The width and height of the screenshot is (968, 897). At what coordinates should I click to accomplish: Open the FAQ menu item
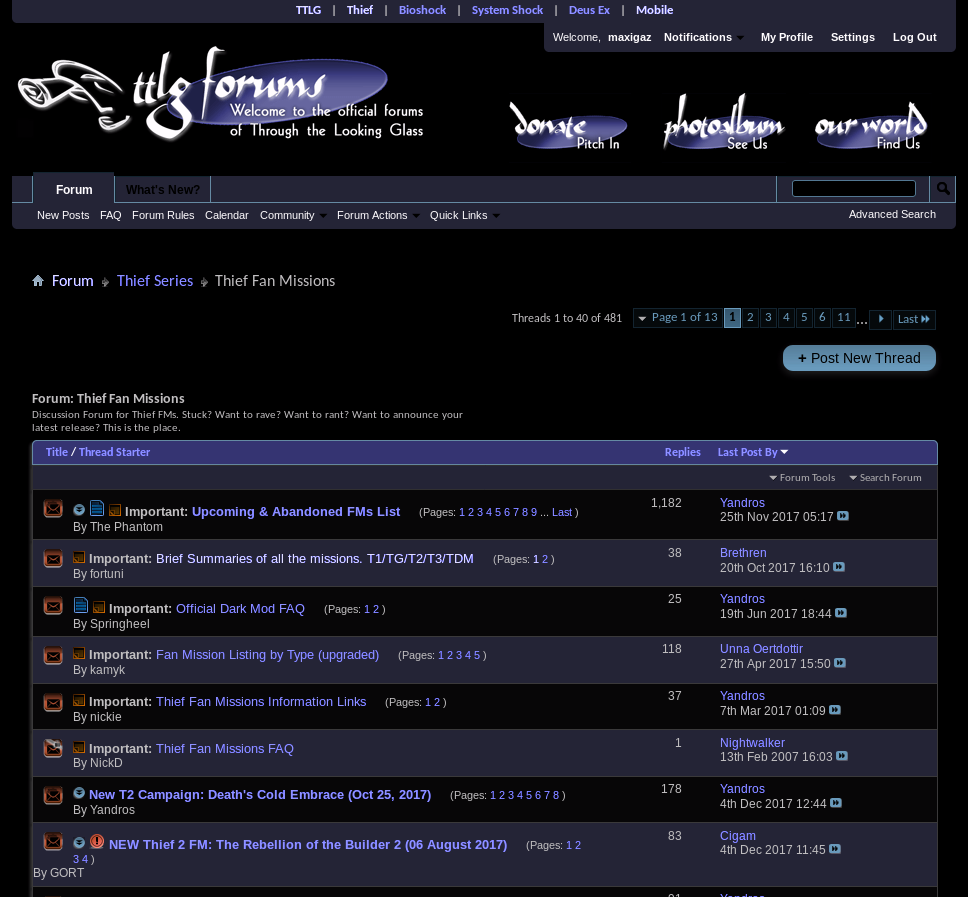pos(111,215)
